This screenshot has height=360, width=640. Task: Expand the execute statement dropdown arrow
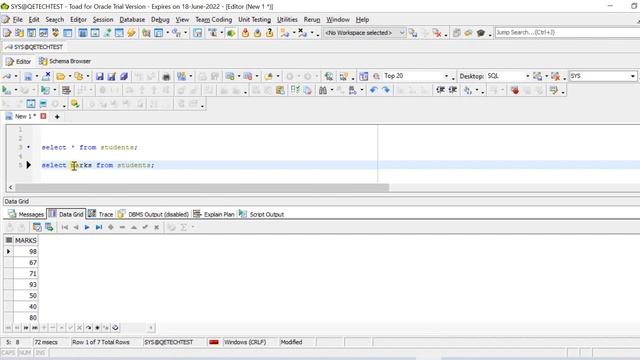point(16,90)
